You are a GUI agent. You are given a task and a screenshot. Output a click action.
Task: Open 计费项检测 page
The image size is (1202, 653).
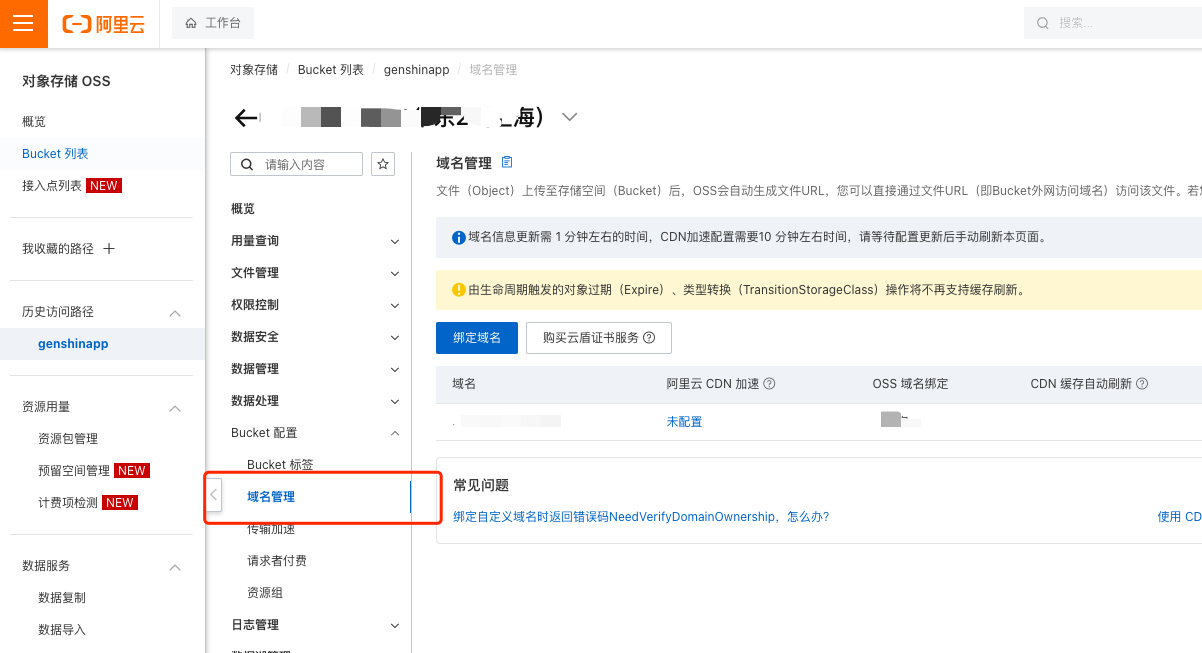(x=68, y=502)
